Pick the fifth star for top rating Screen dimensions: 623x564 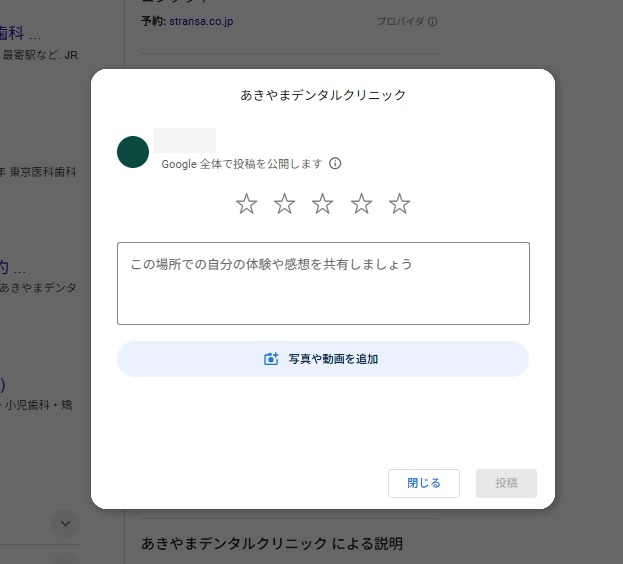[400, 204]
